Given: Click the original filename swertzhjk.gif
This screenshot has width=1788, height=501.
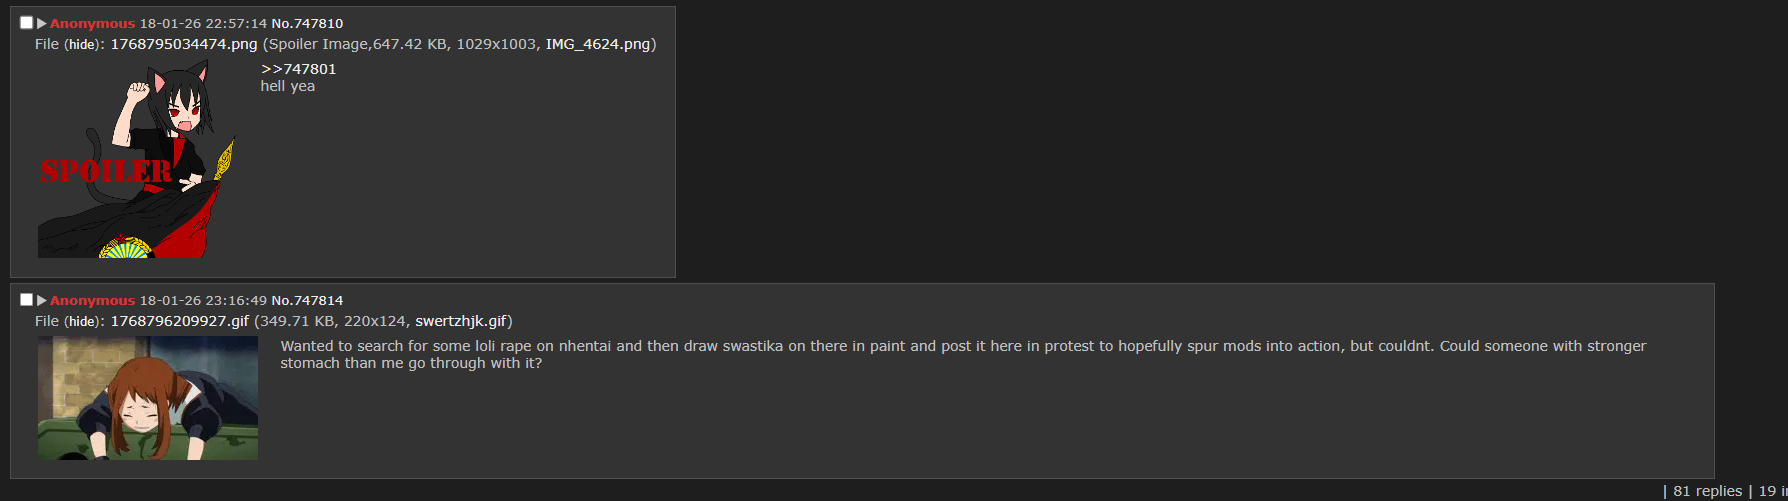Looking at the screenshot, I should (461, 321).
